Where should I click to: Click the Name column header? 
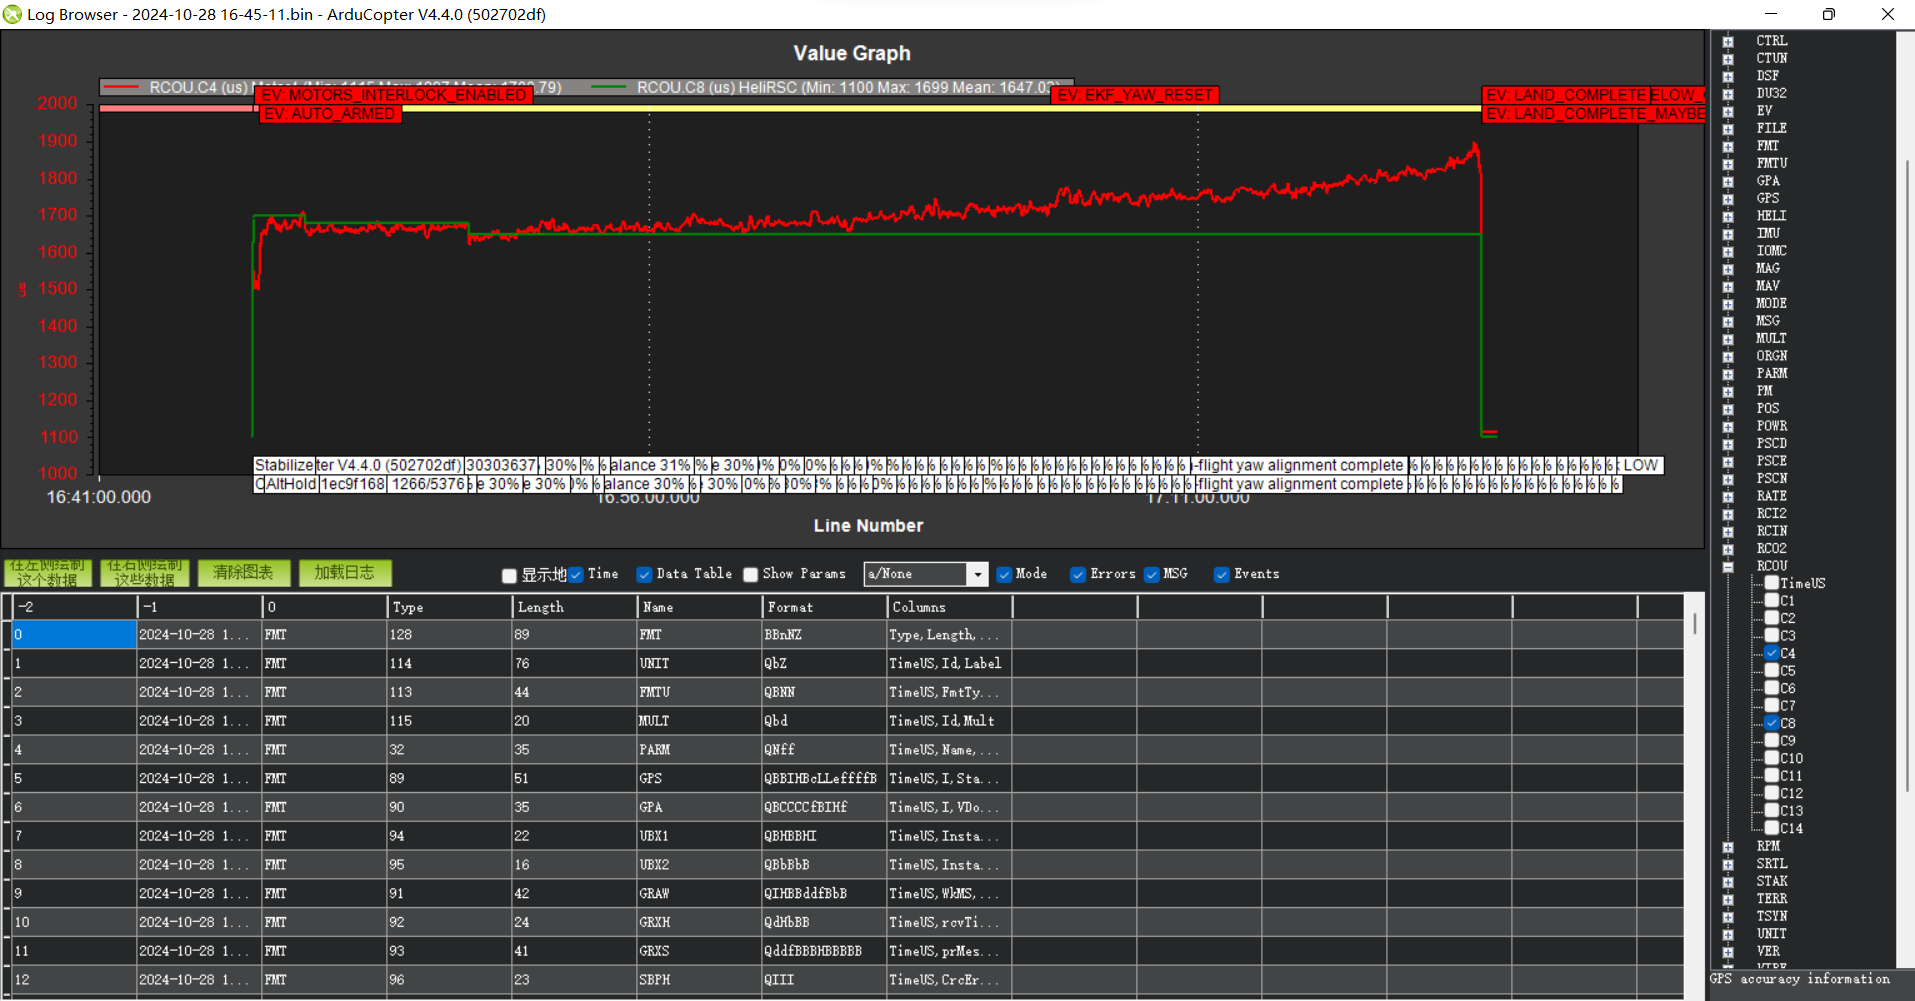(x=698, y=607)
